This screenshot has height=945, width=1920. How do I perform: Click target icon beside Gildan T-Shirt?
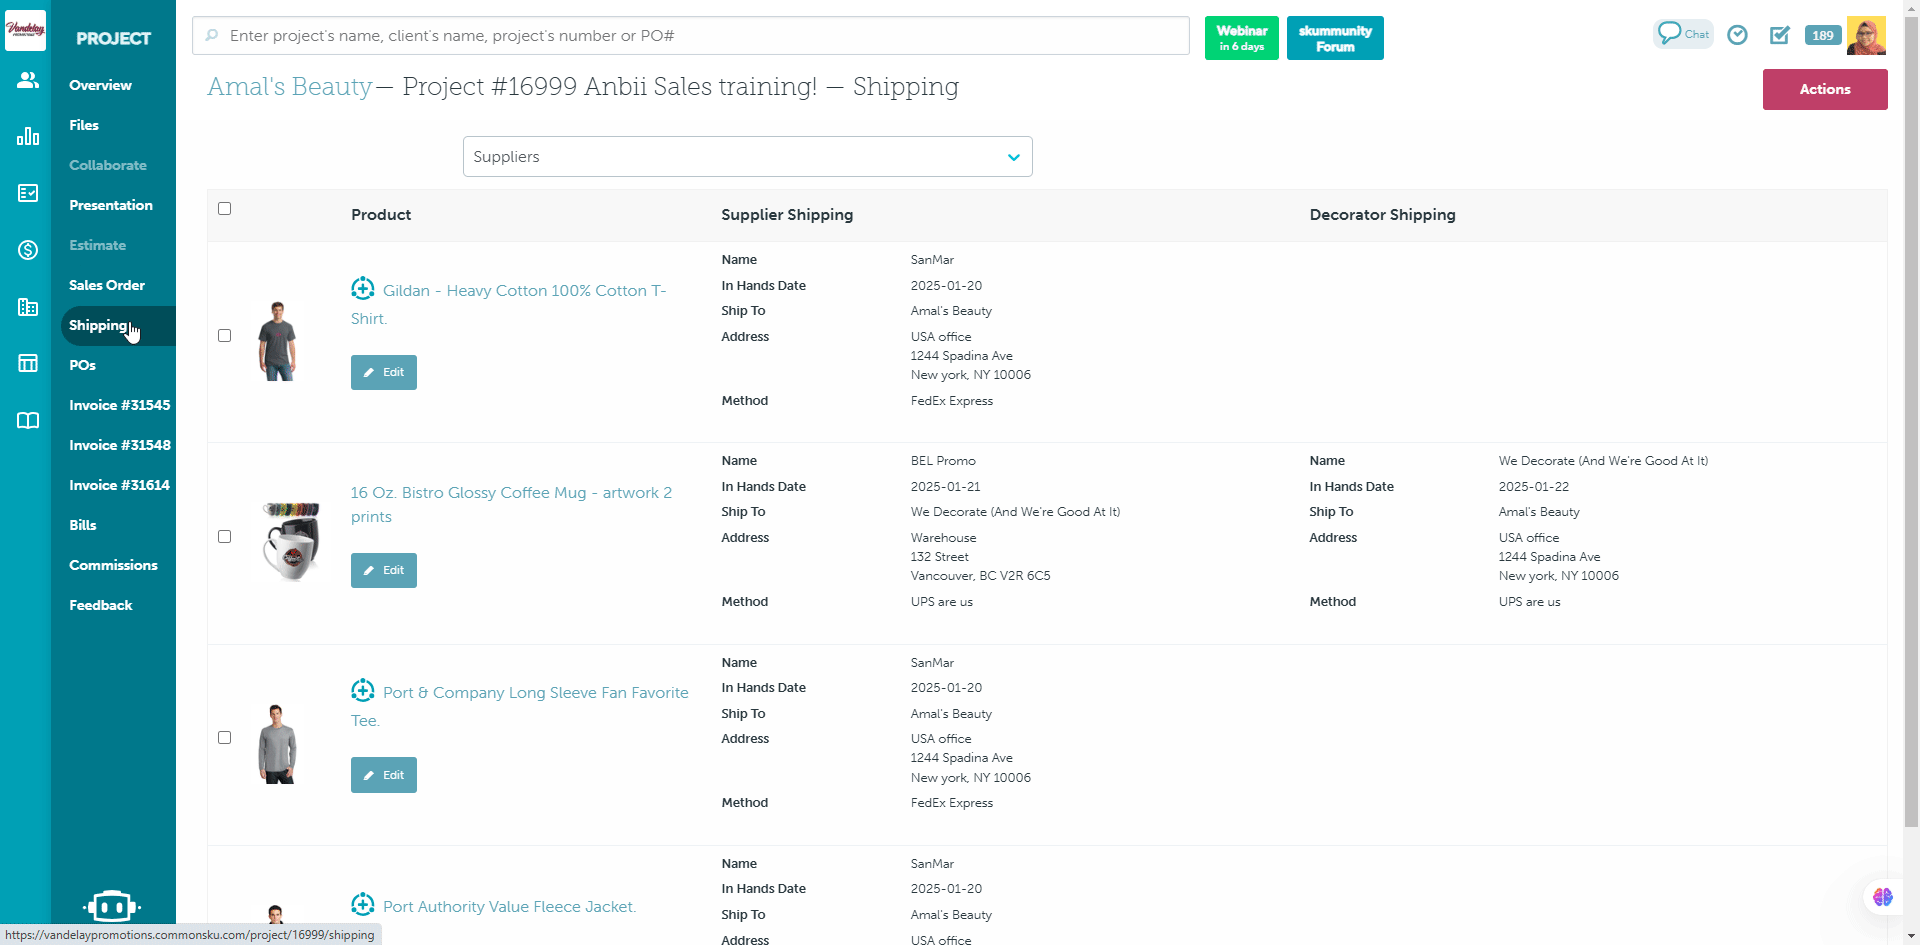tap(363, 289)
